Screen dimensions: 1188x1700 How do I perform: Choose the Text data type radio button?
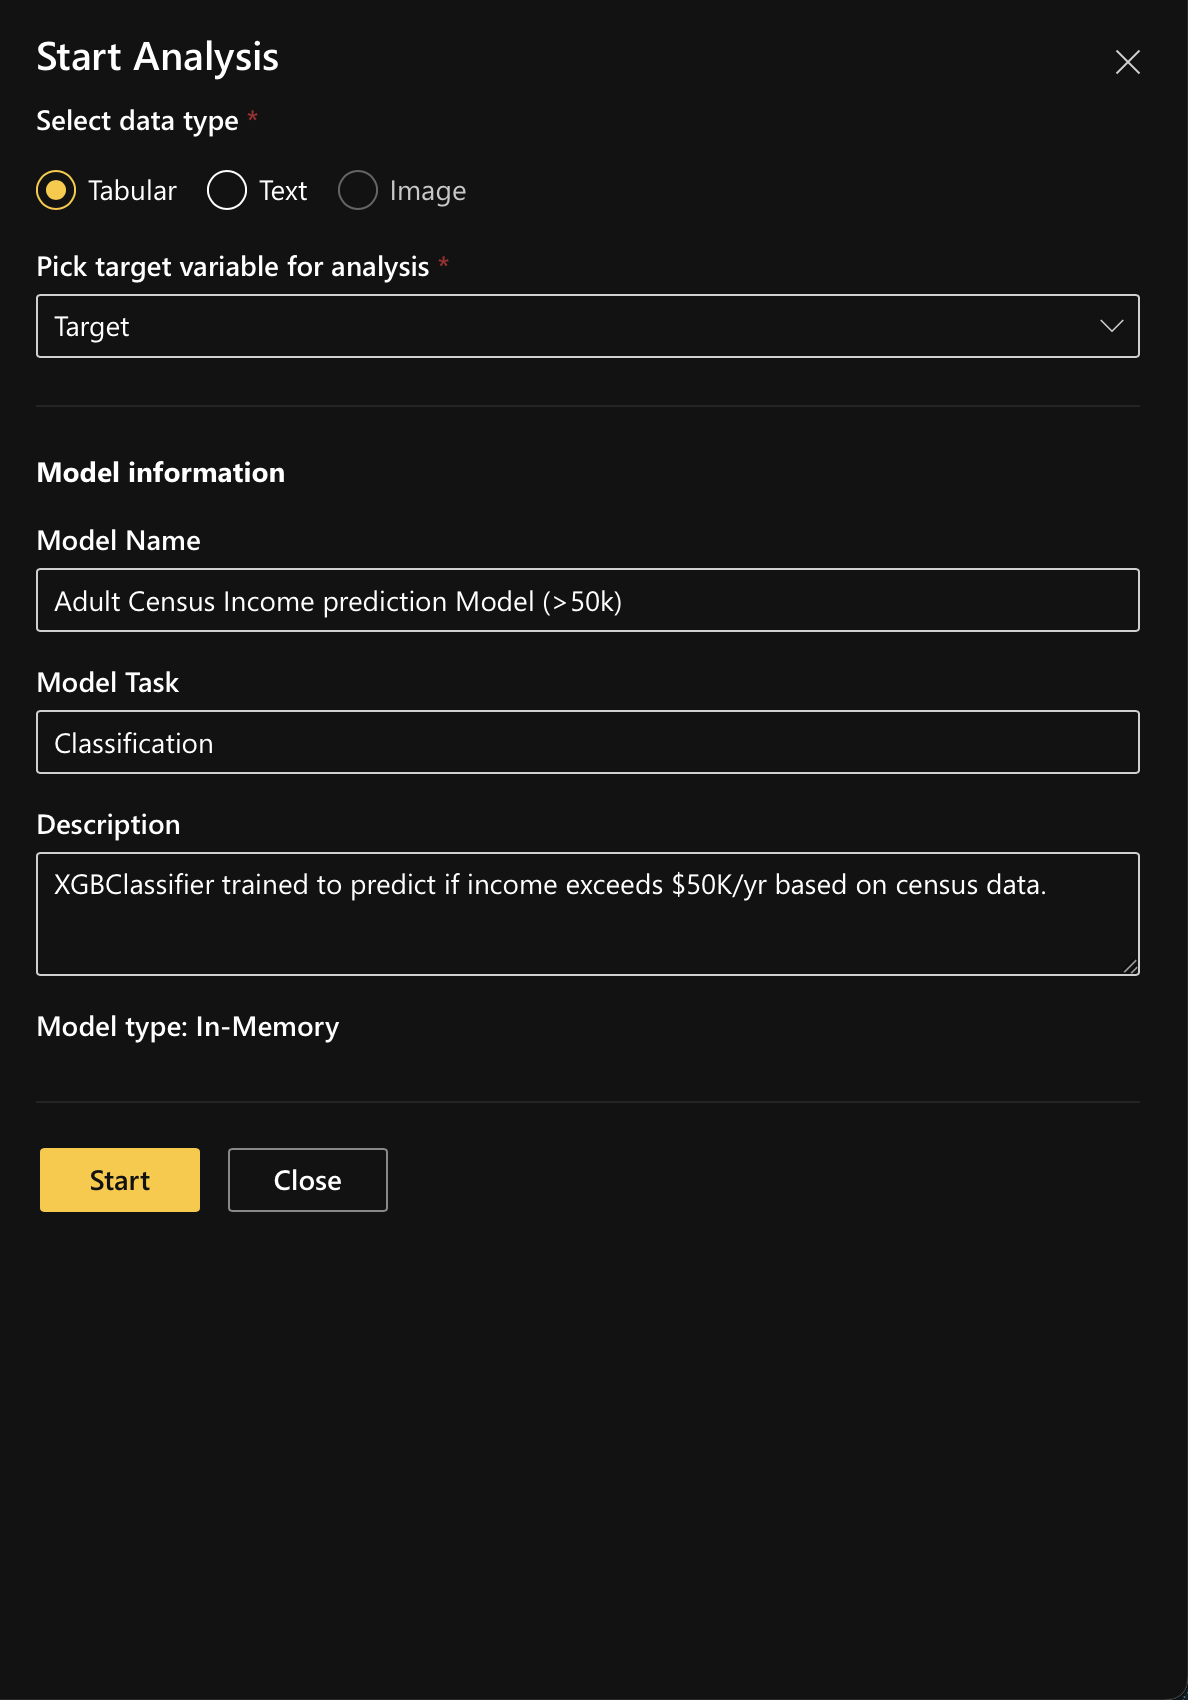click(x=227, y=190)
